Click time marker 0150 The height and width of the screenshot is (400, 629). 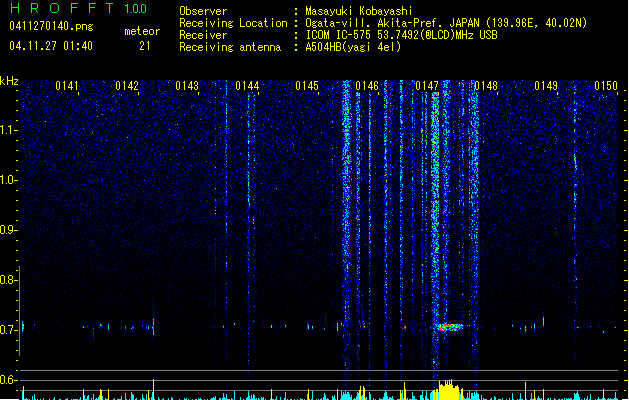606,86
